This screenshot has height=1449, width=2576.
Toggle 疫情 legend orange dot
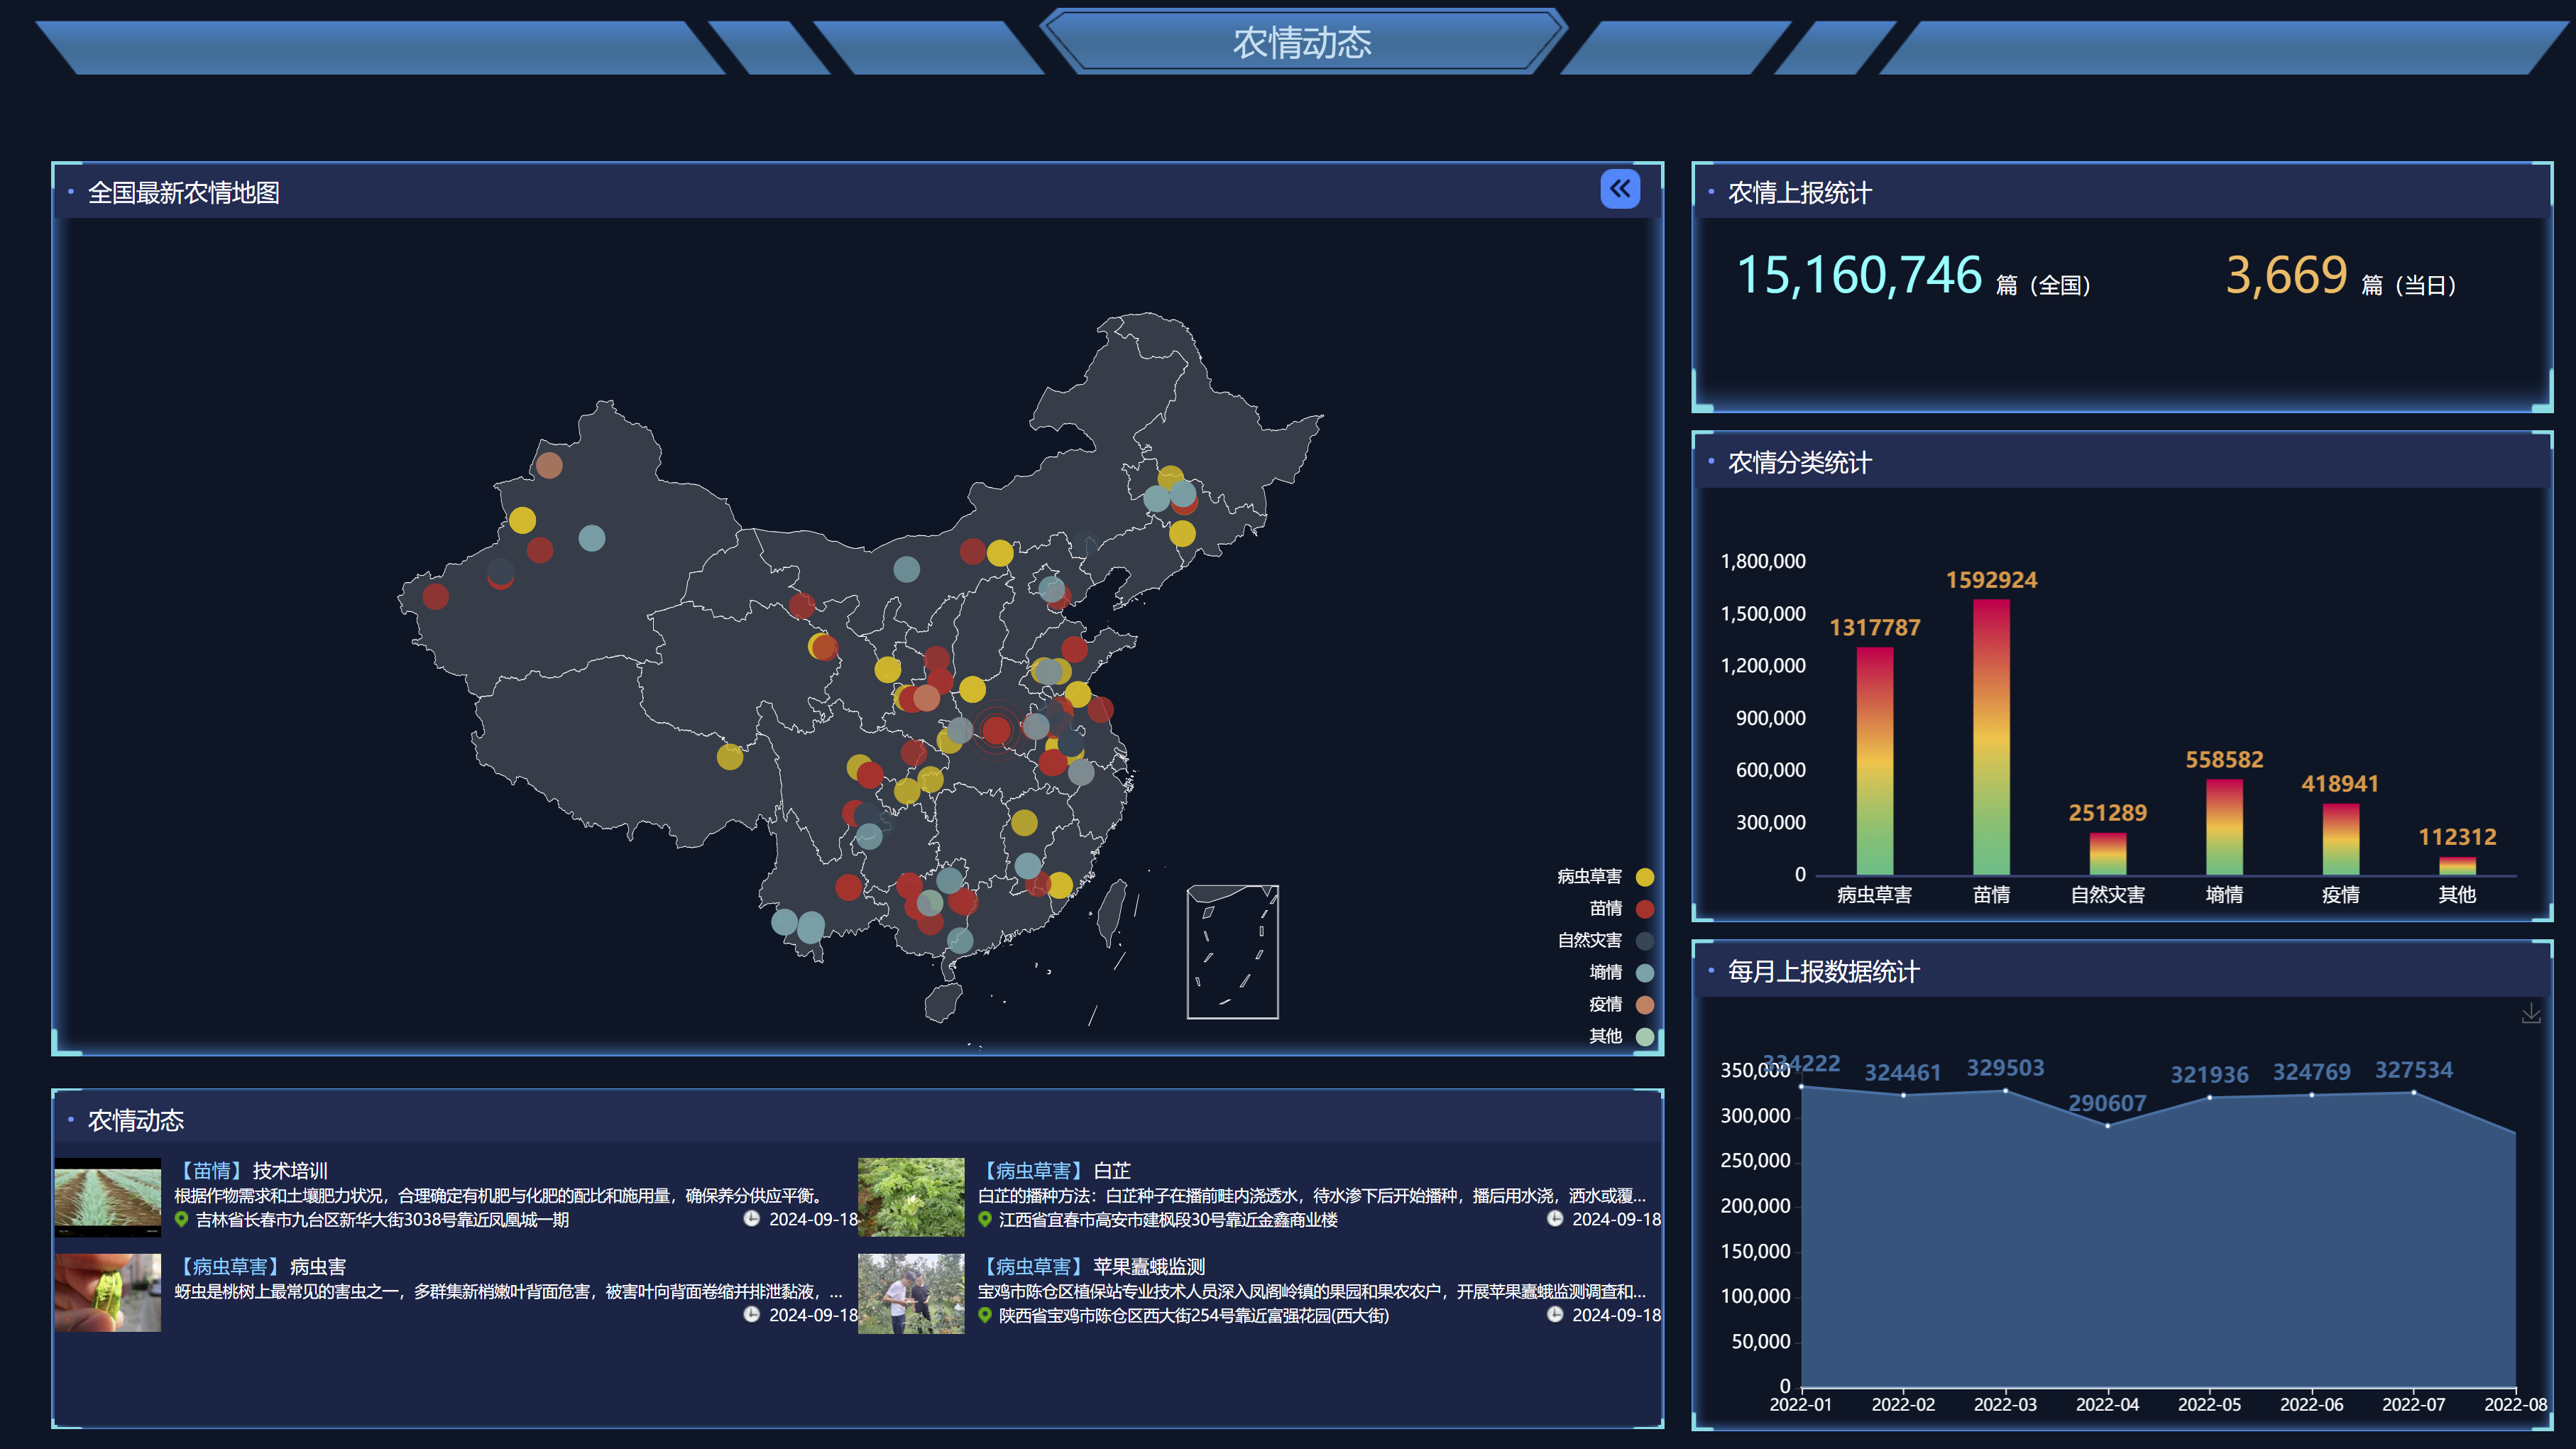(1644, 1005)
